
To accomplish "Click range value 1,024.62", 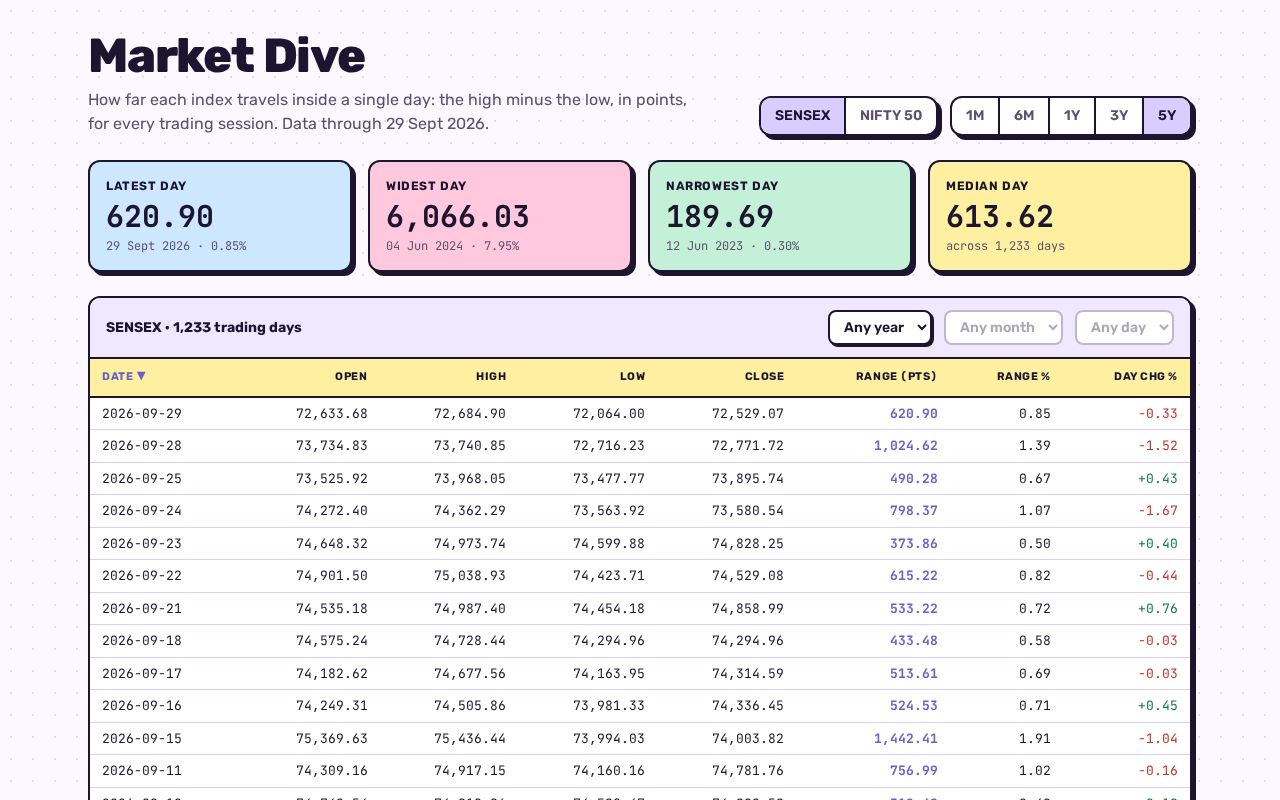I will click(906, 446).
